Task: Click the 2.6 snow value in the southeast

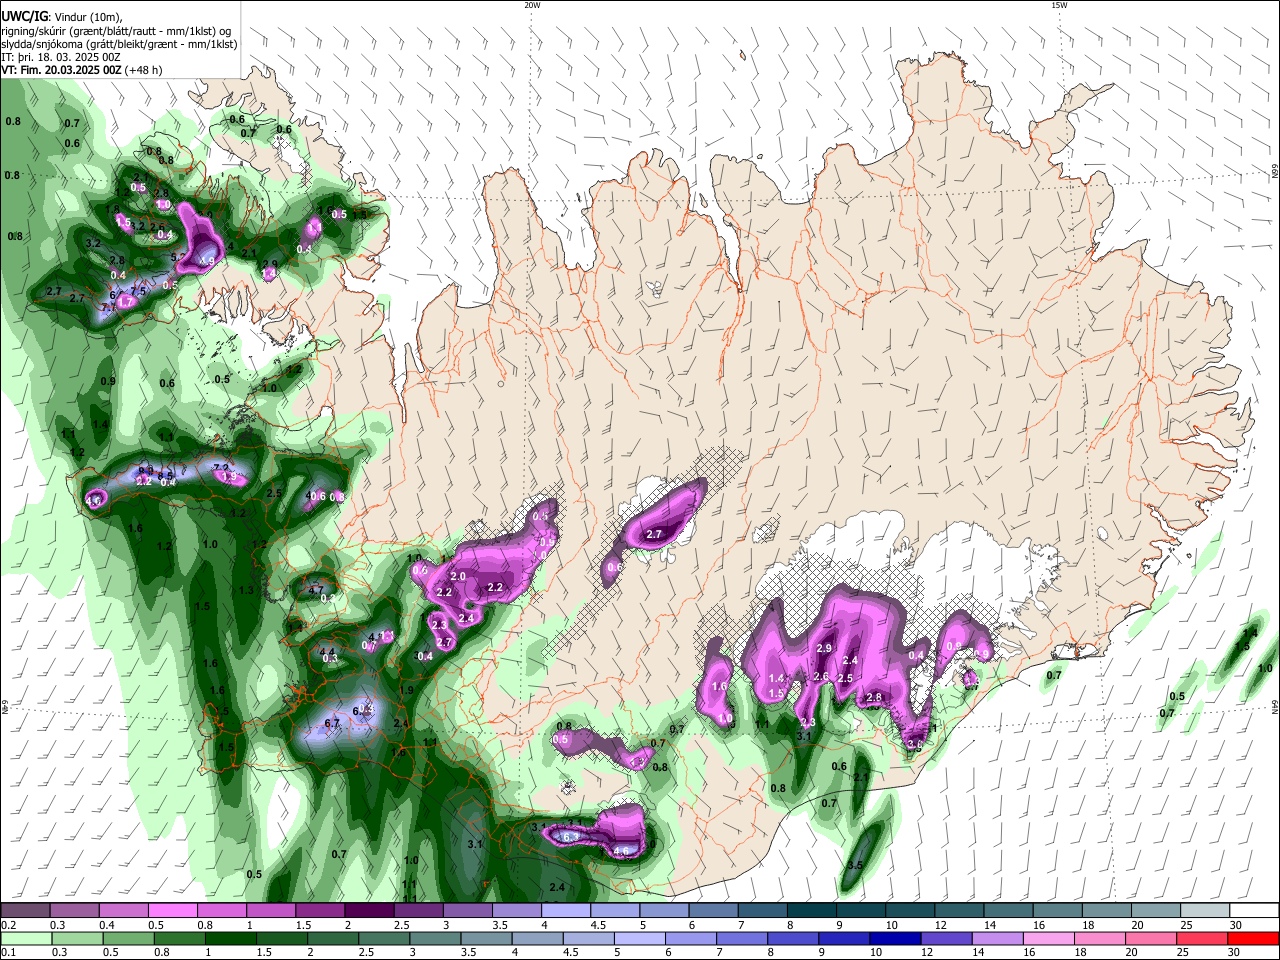Action: click(821, 677)
